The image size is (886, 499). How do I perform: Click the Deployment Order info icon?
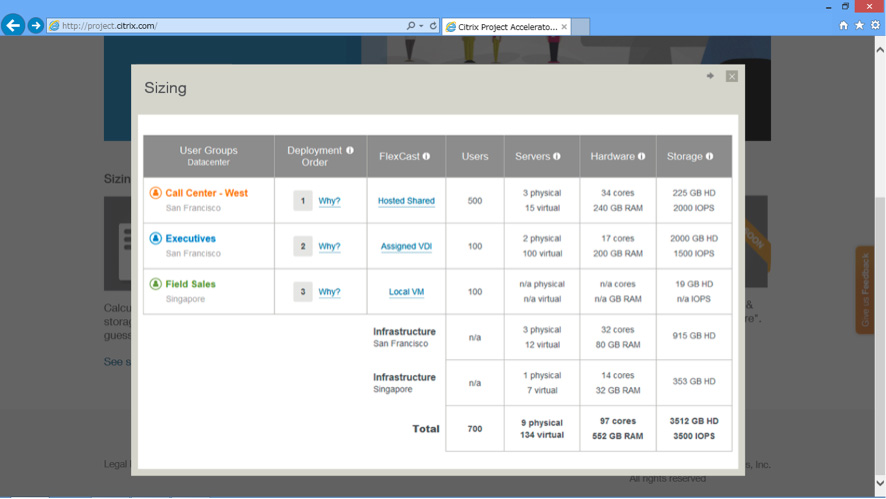click(350, 150)
